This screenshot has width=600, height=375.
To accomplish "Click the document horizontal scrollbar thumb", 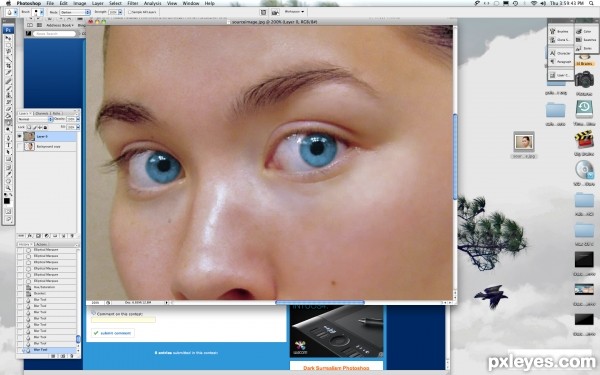I will click(320, 302).
